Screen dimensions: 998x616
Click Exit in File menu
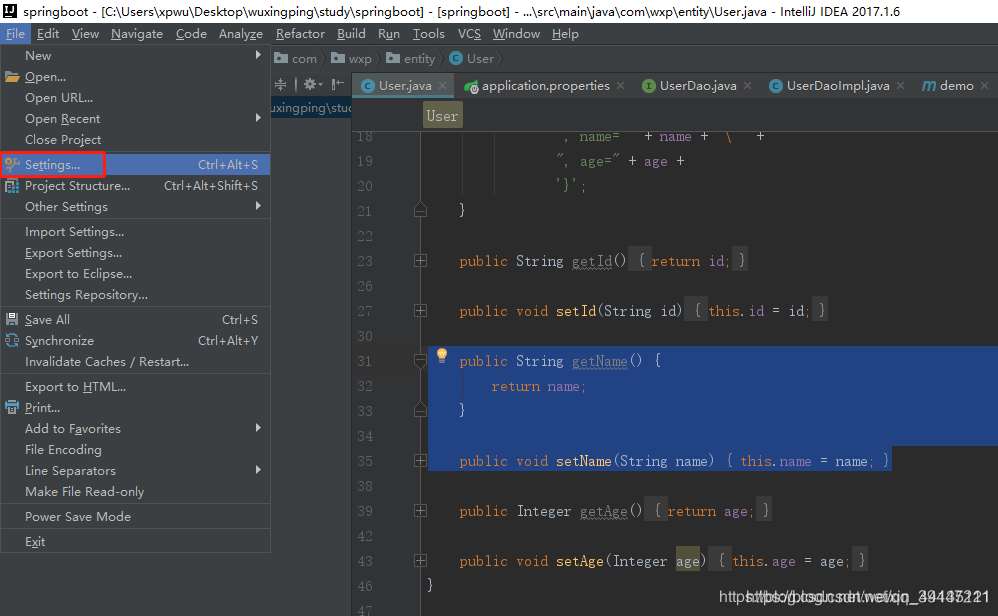tap(136, 542)
